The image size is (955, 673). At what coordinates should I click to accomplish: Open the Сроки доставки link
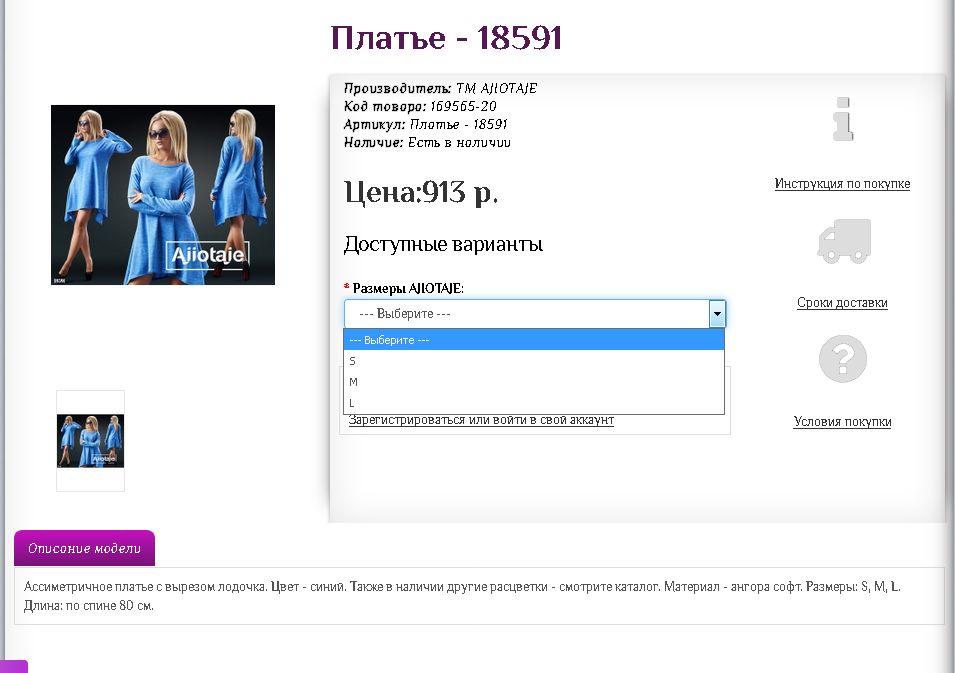coord(842,303)
